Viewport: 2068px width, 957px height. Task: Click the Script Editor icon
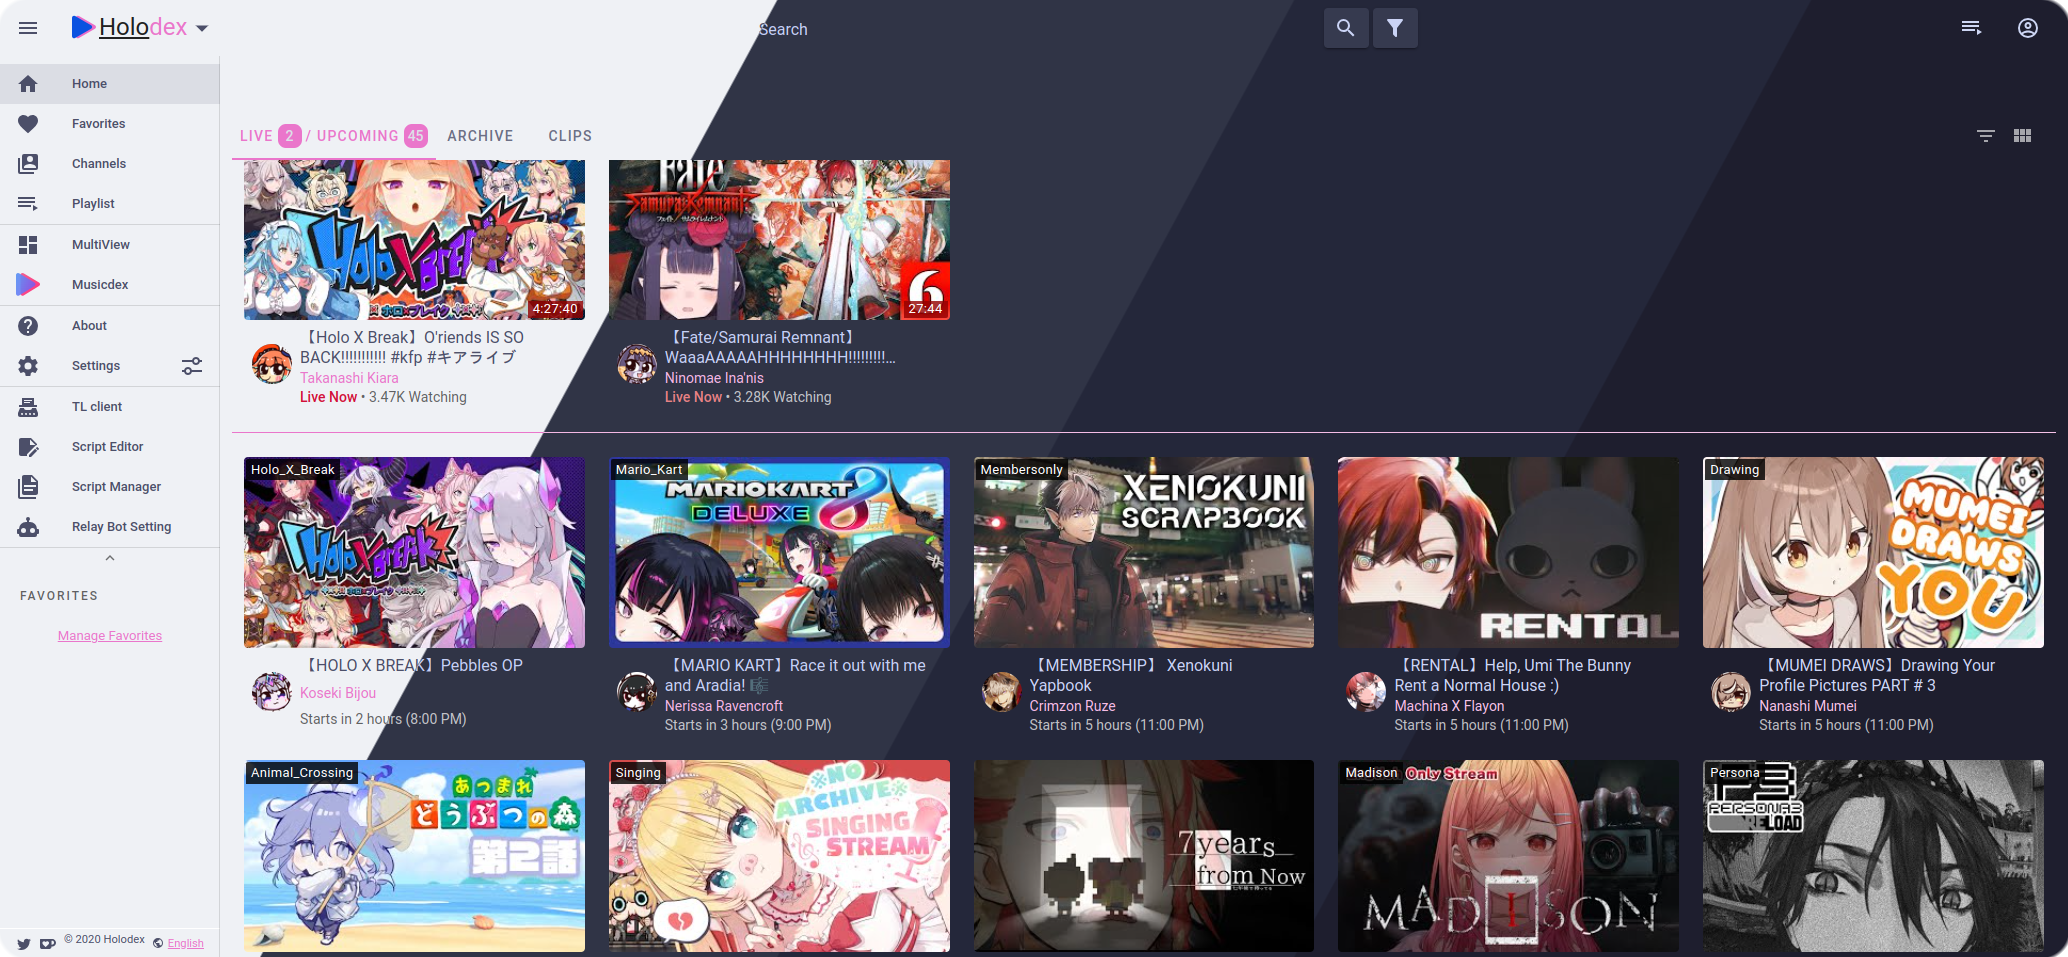[x=28, y=447]
